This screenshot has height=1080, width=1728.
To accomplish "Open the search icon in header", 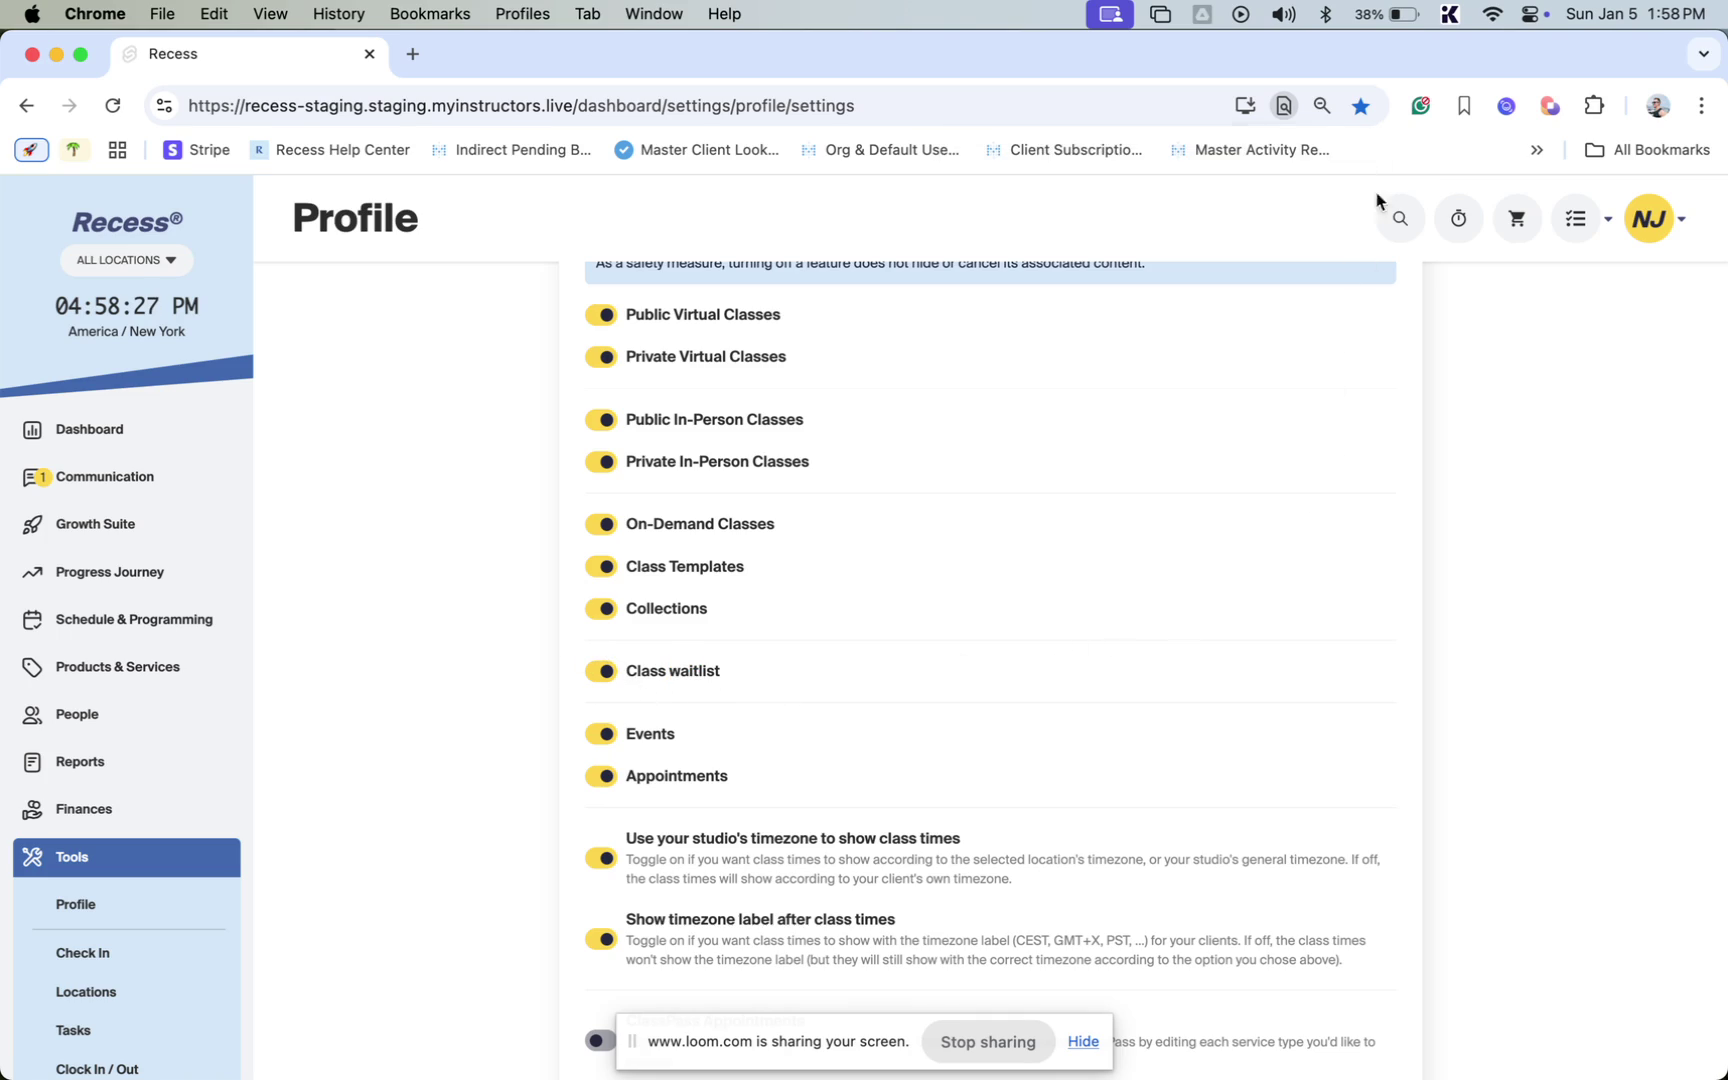I will (x=1400, y=218).
